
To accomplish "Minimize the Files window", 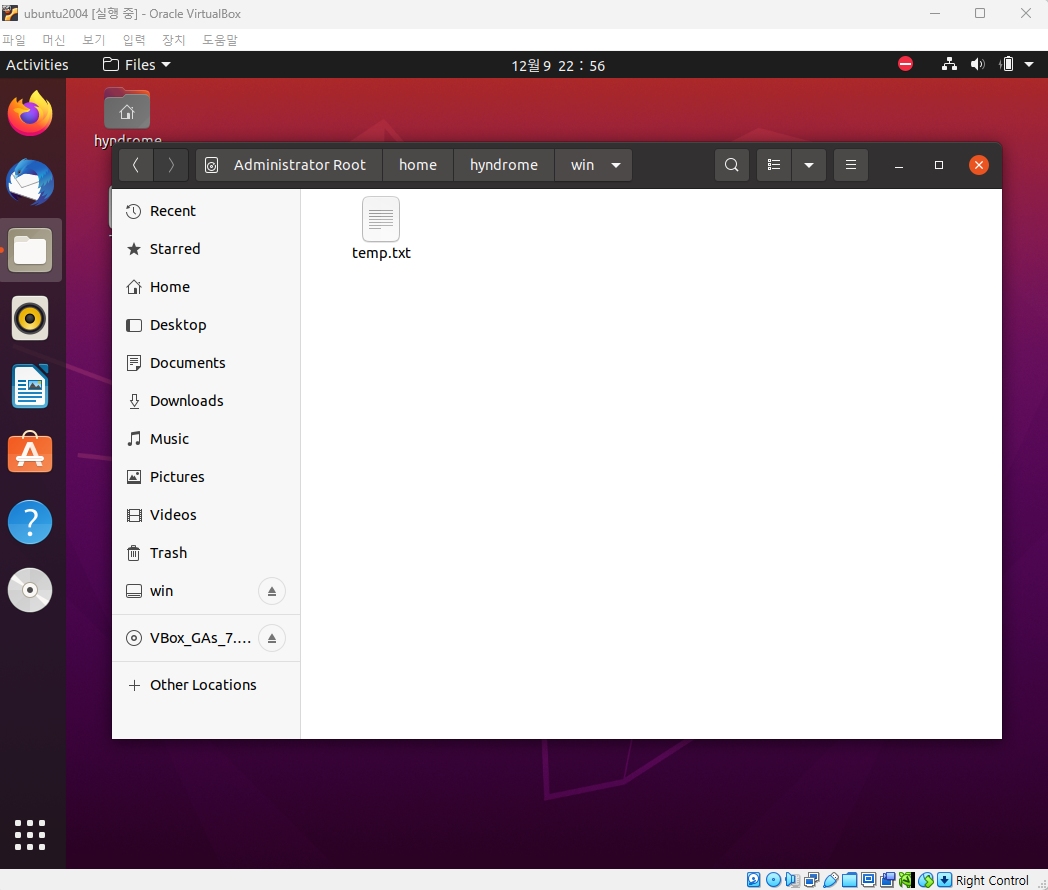I will point(899,166).
